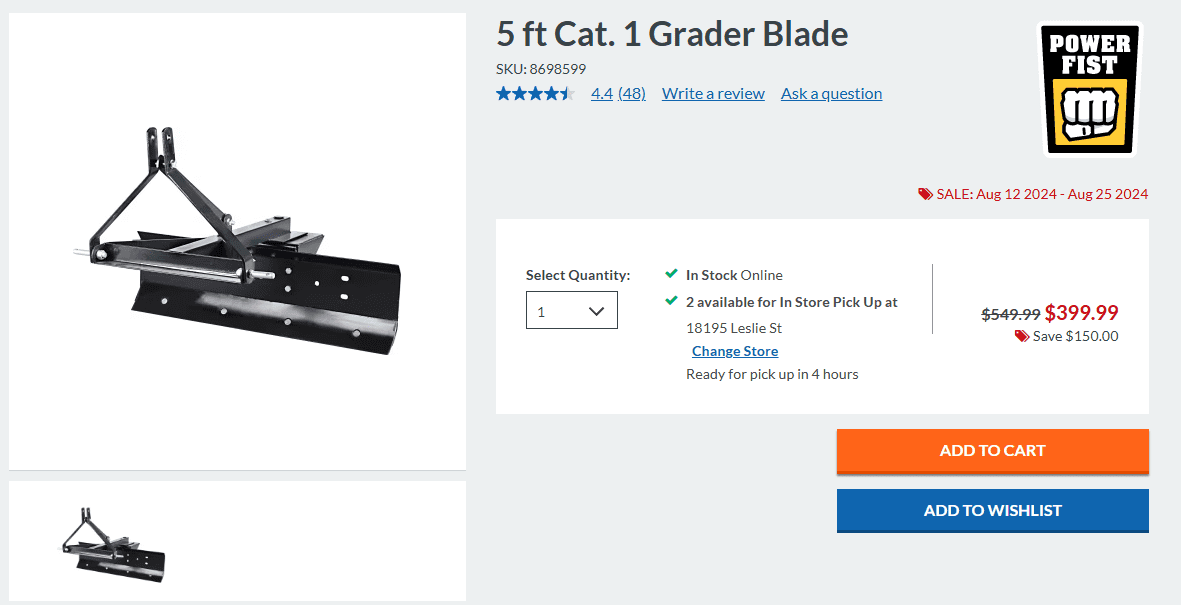Click the 5 ft Cat. 1 Grader Blade title

point(672,35)
